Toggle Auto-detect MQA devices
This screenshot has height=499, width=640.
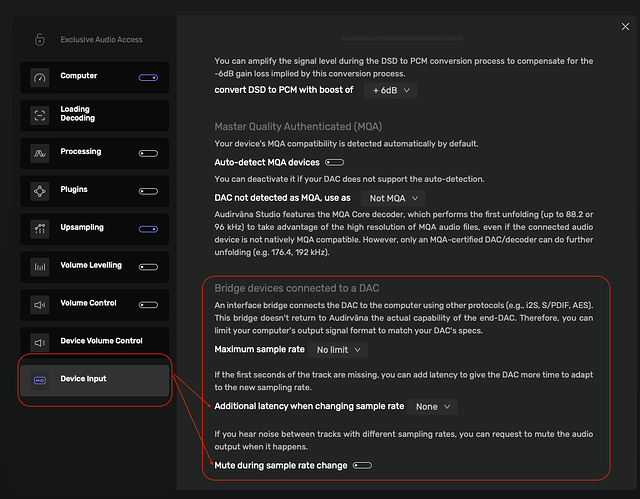(334, 162)
